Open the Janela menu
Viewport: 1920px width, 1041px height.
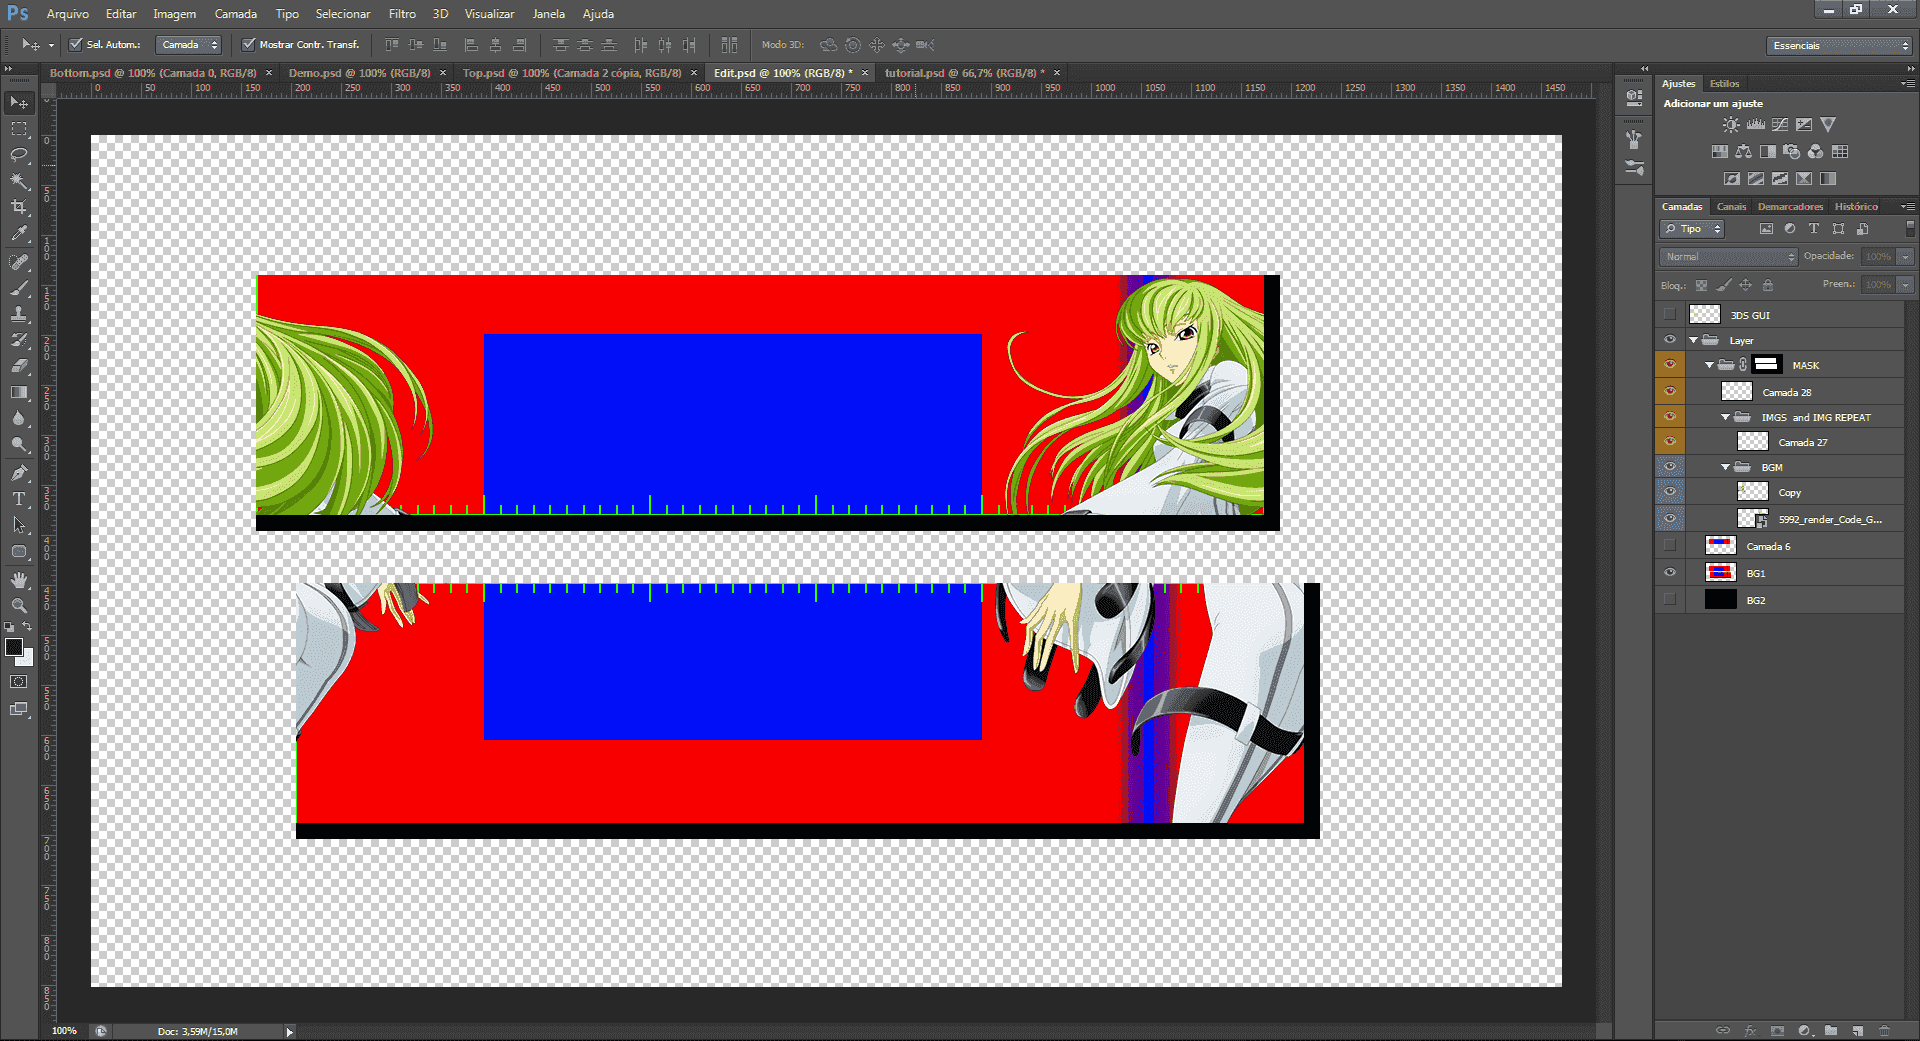click(548, 14)
